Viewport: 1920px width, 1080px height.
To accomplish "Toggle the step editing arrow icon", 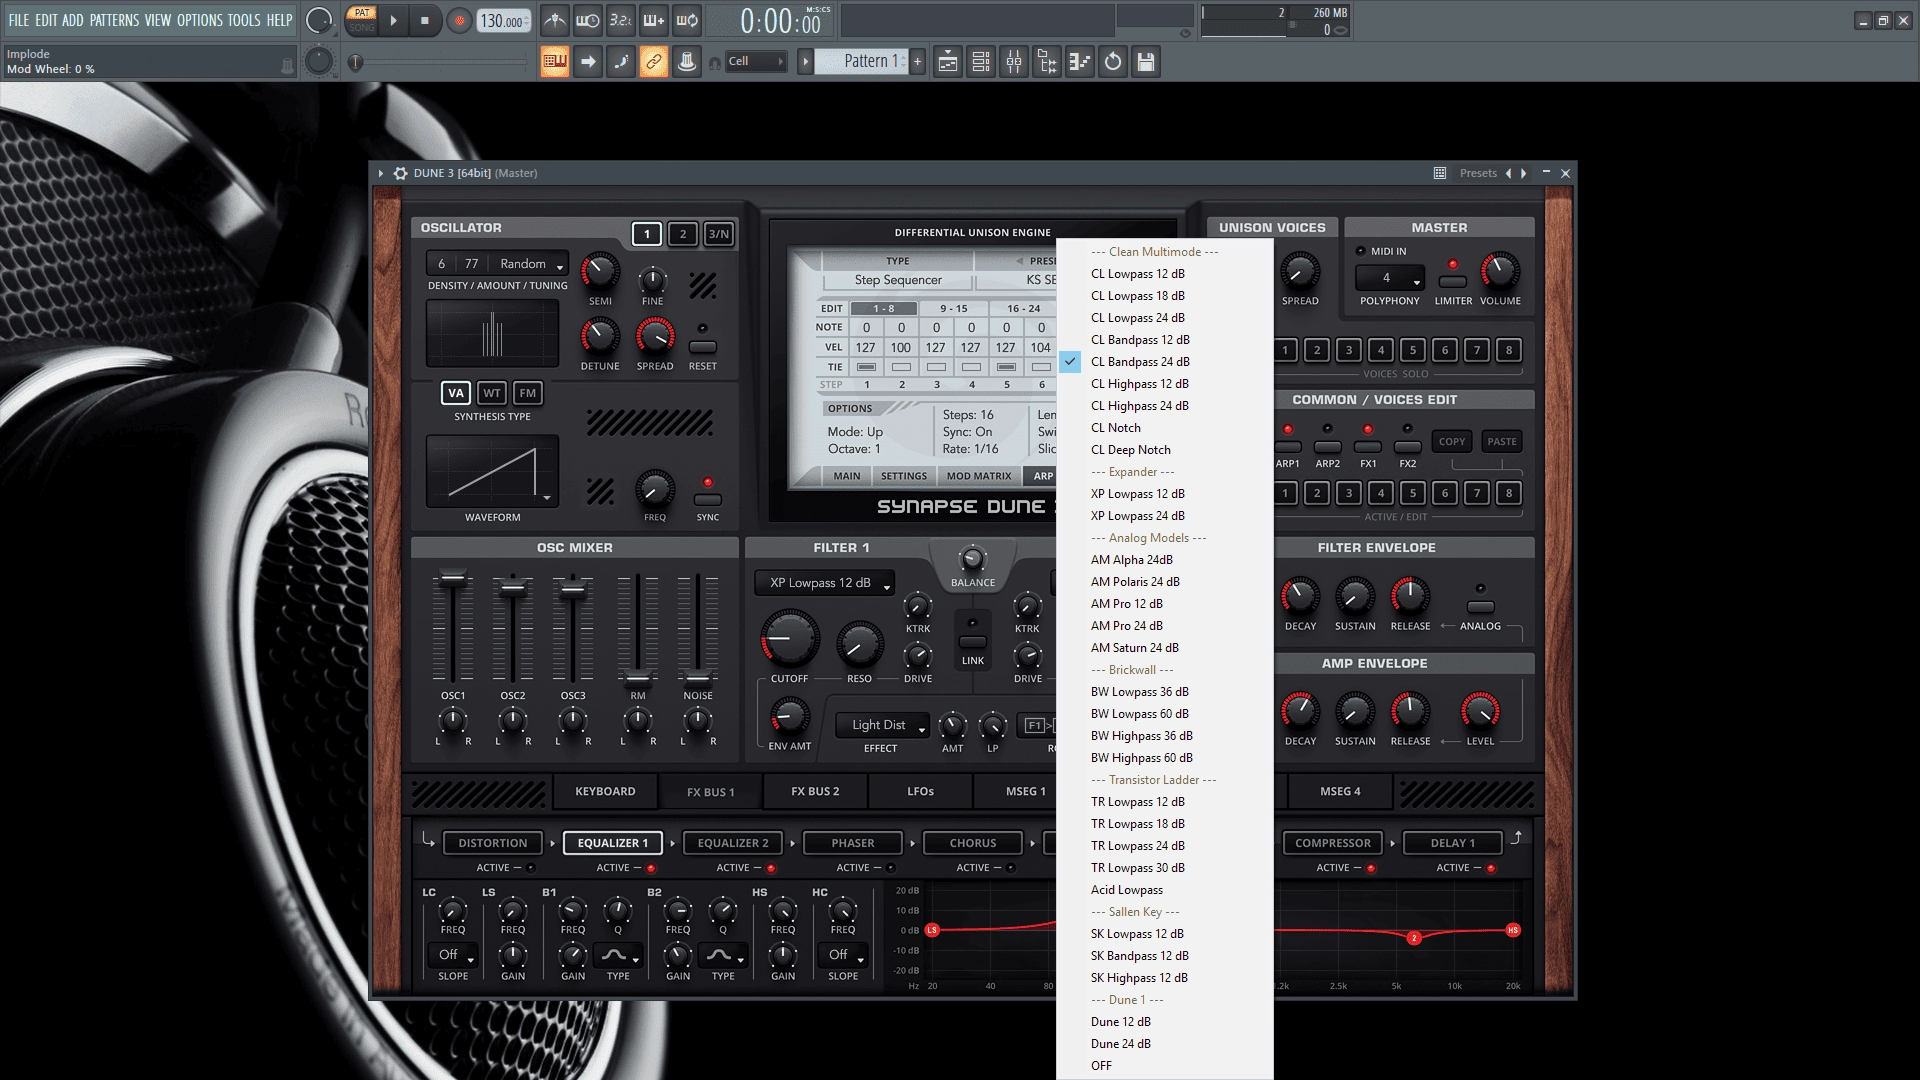I will (x=588, y=62).
